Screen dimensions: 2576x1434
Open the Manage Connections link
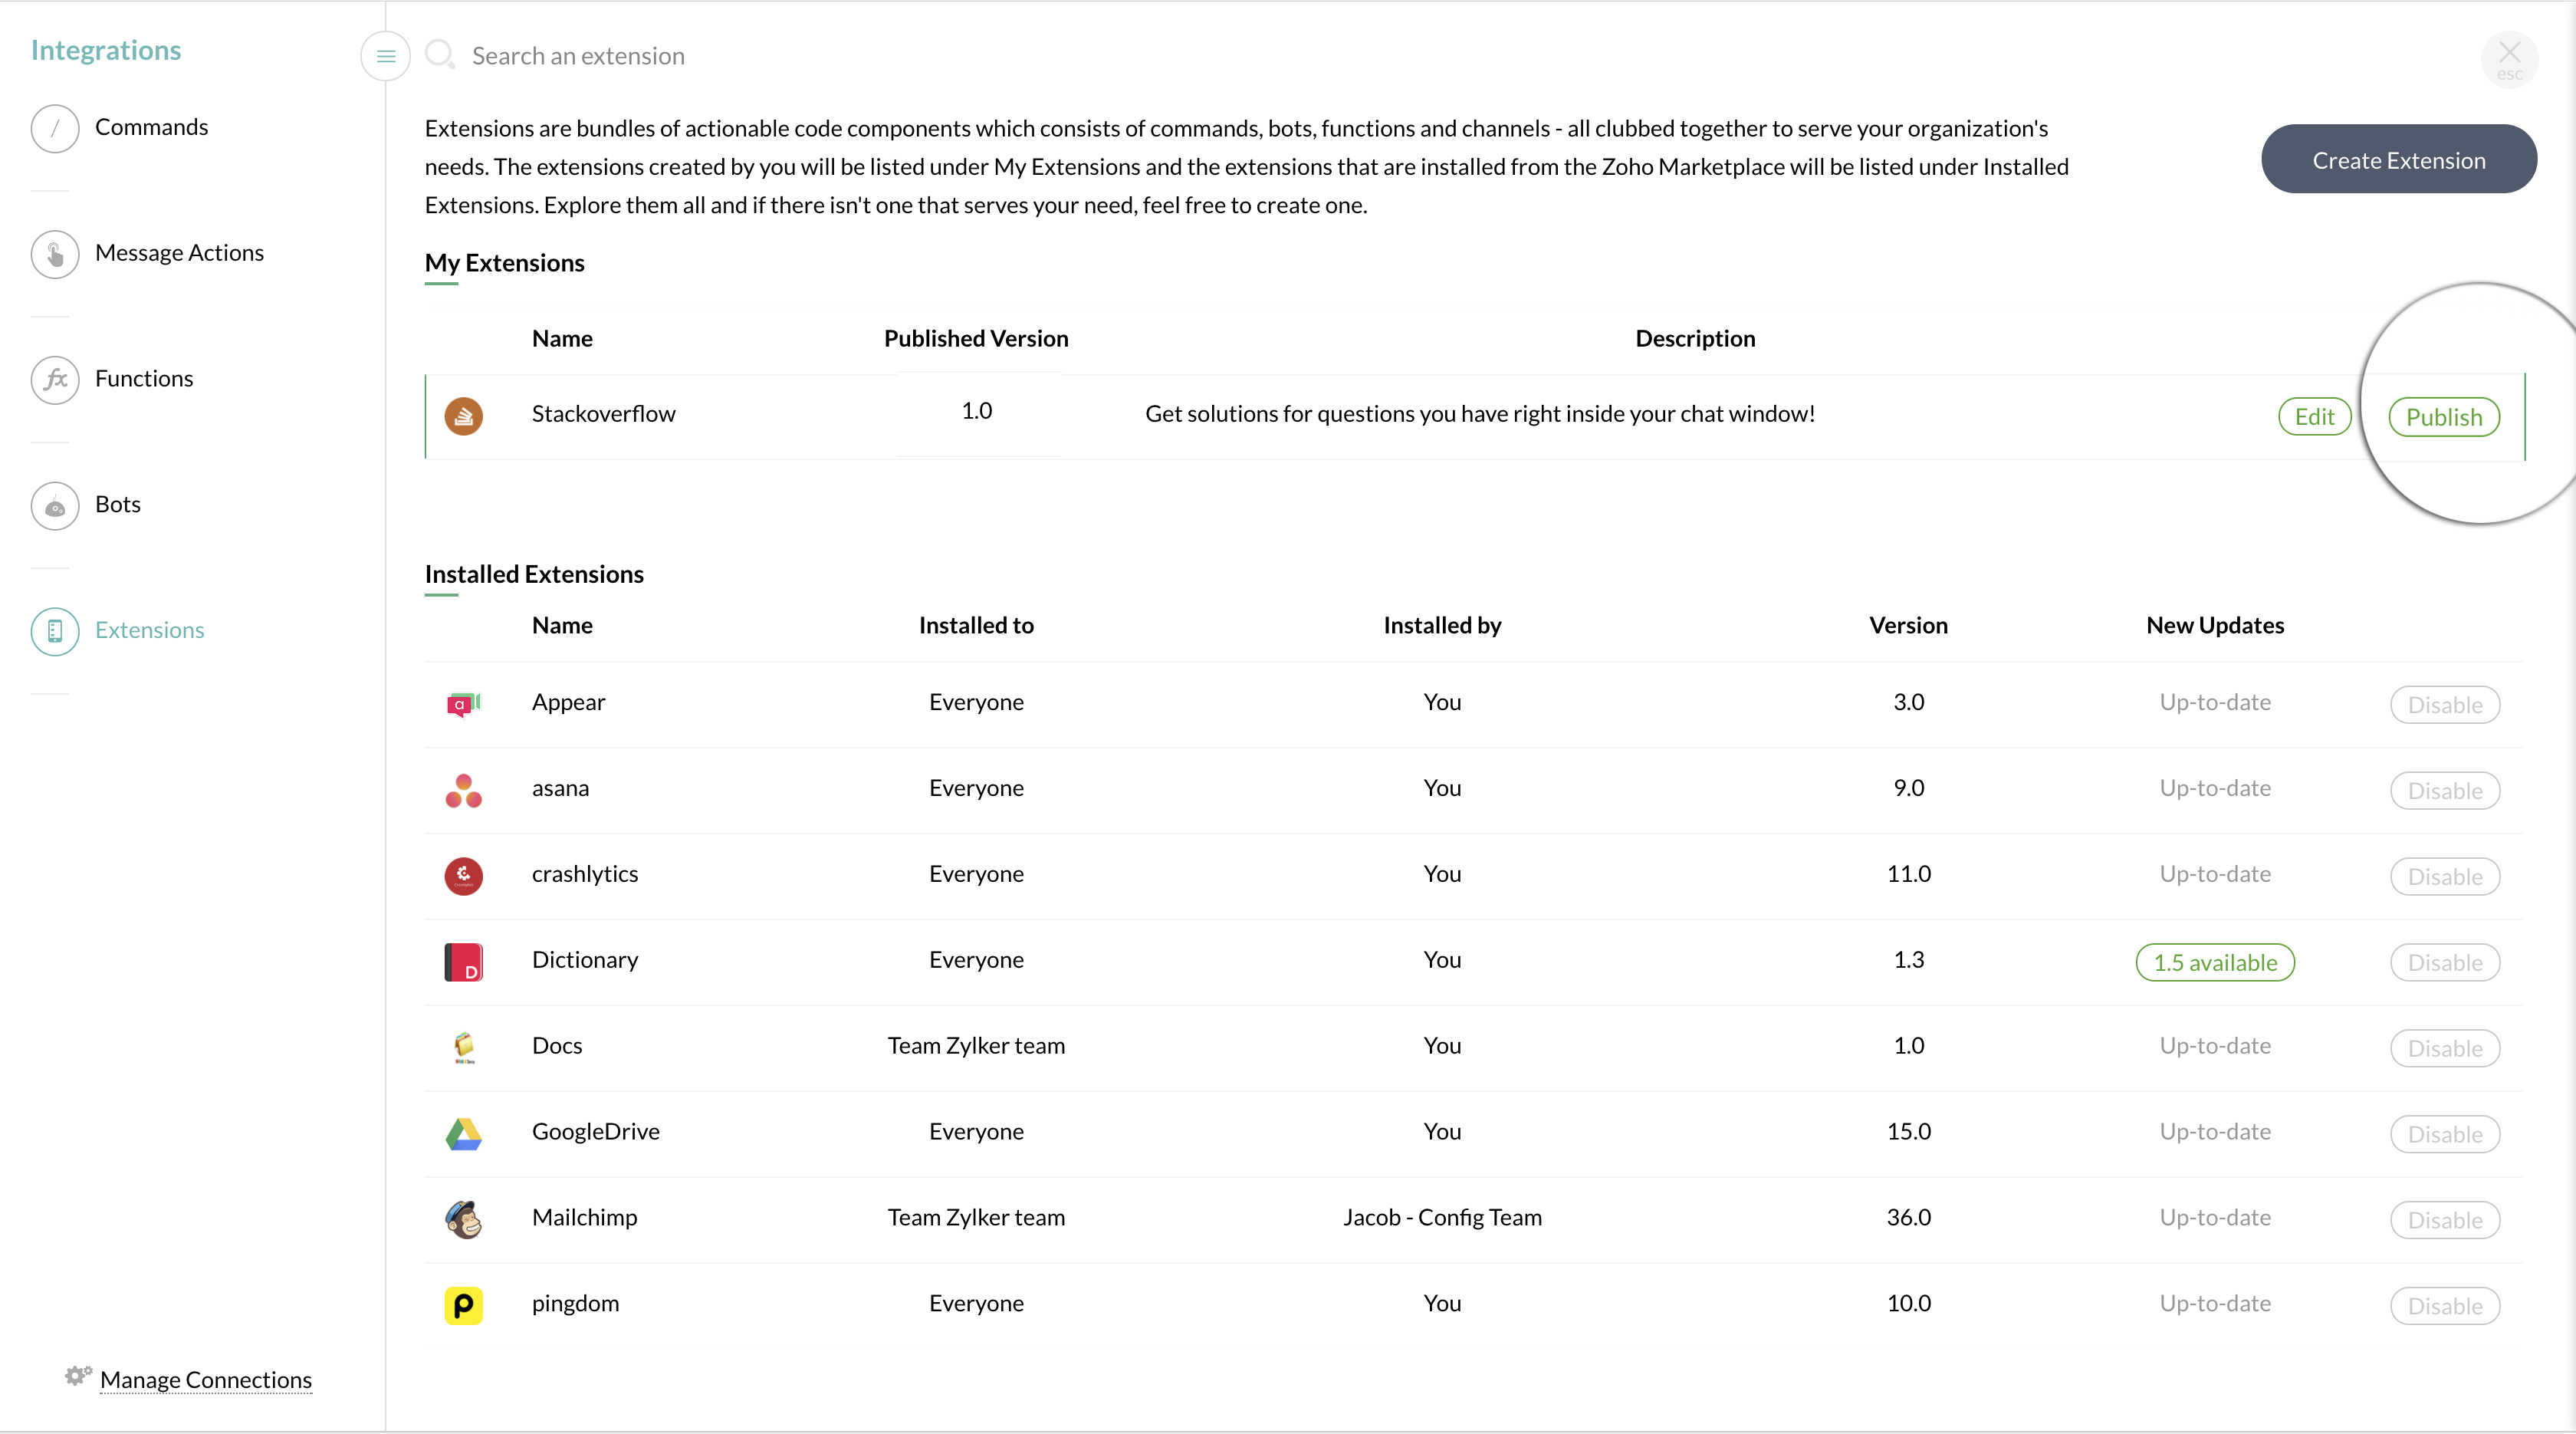tap(206, 1380)
